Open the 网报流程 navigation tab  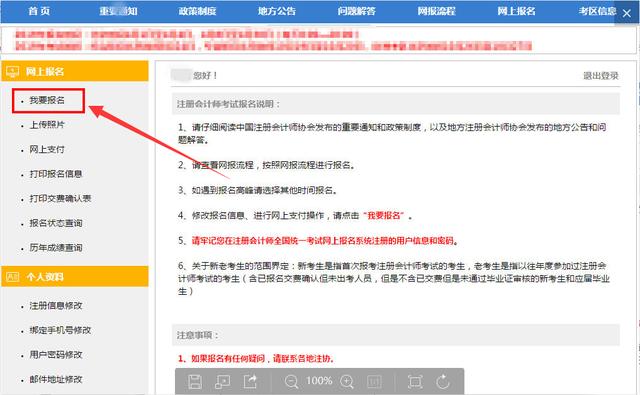click(x=436, y=11)
